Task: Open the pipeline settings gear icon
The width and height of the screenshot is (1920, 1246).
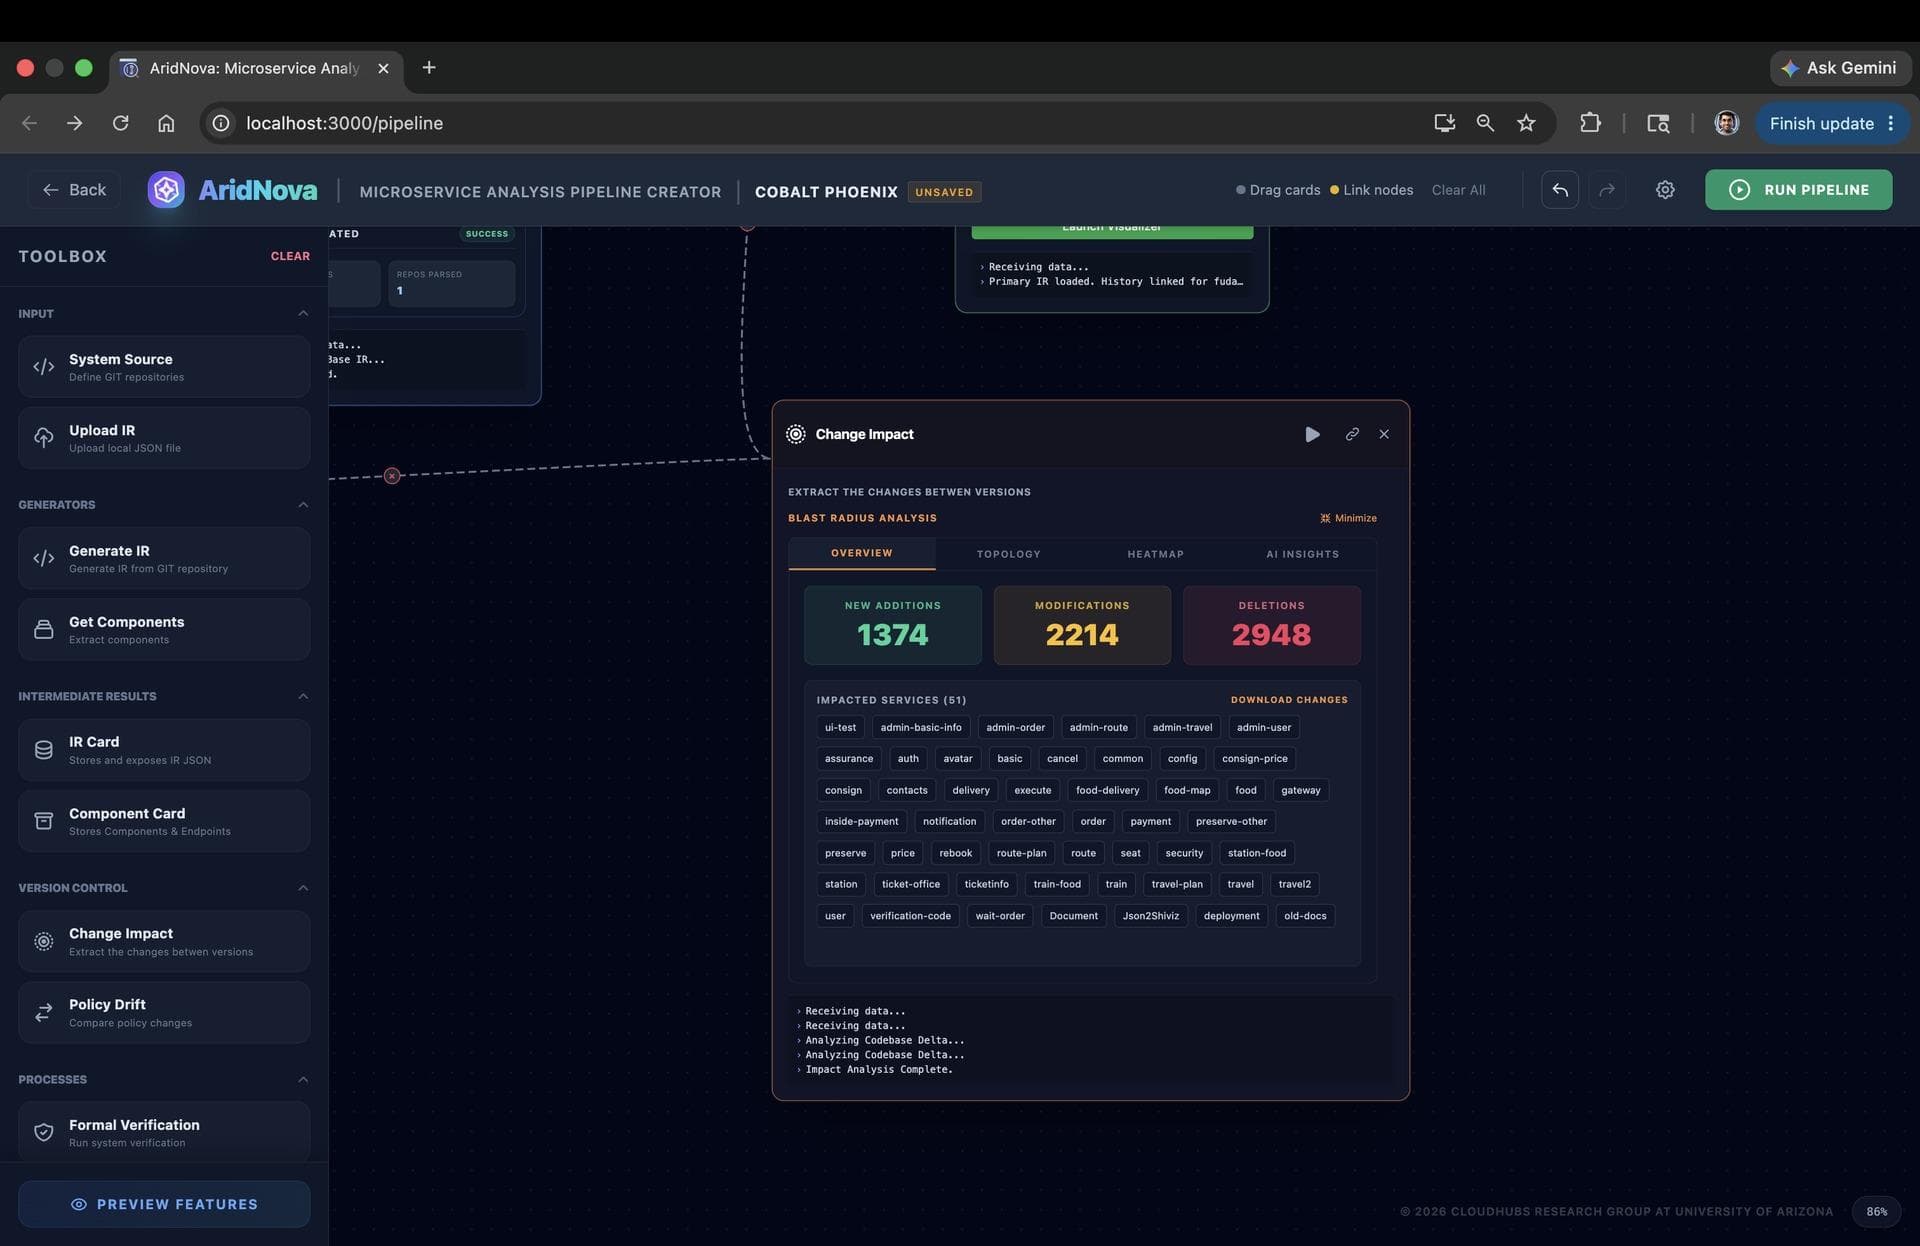Action: tap(1665, 190)
